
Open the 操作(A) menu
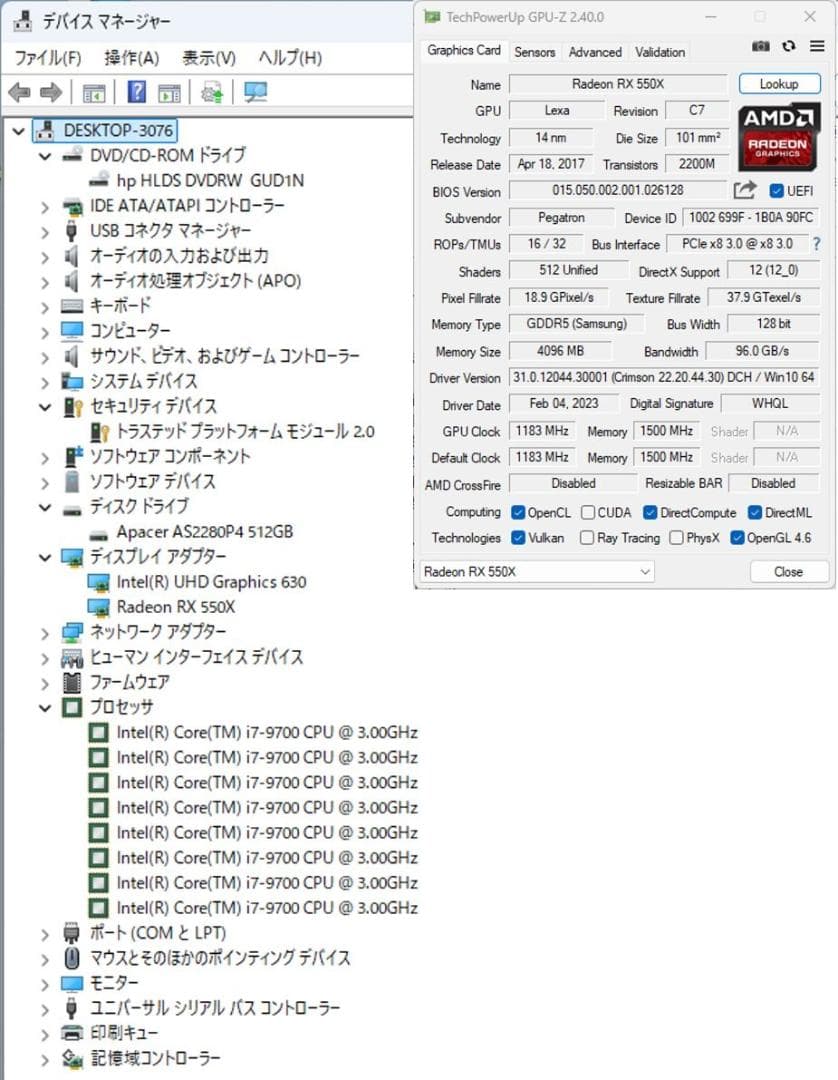[x=132, y=58]
